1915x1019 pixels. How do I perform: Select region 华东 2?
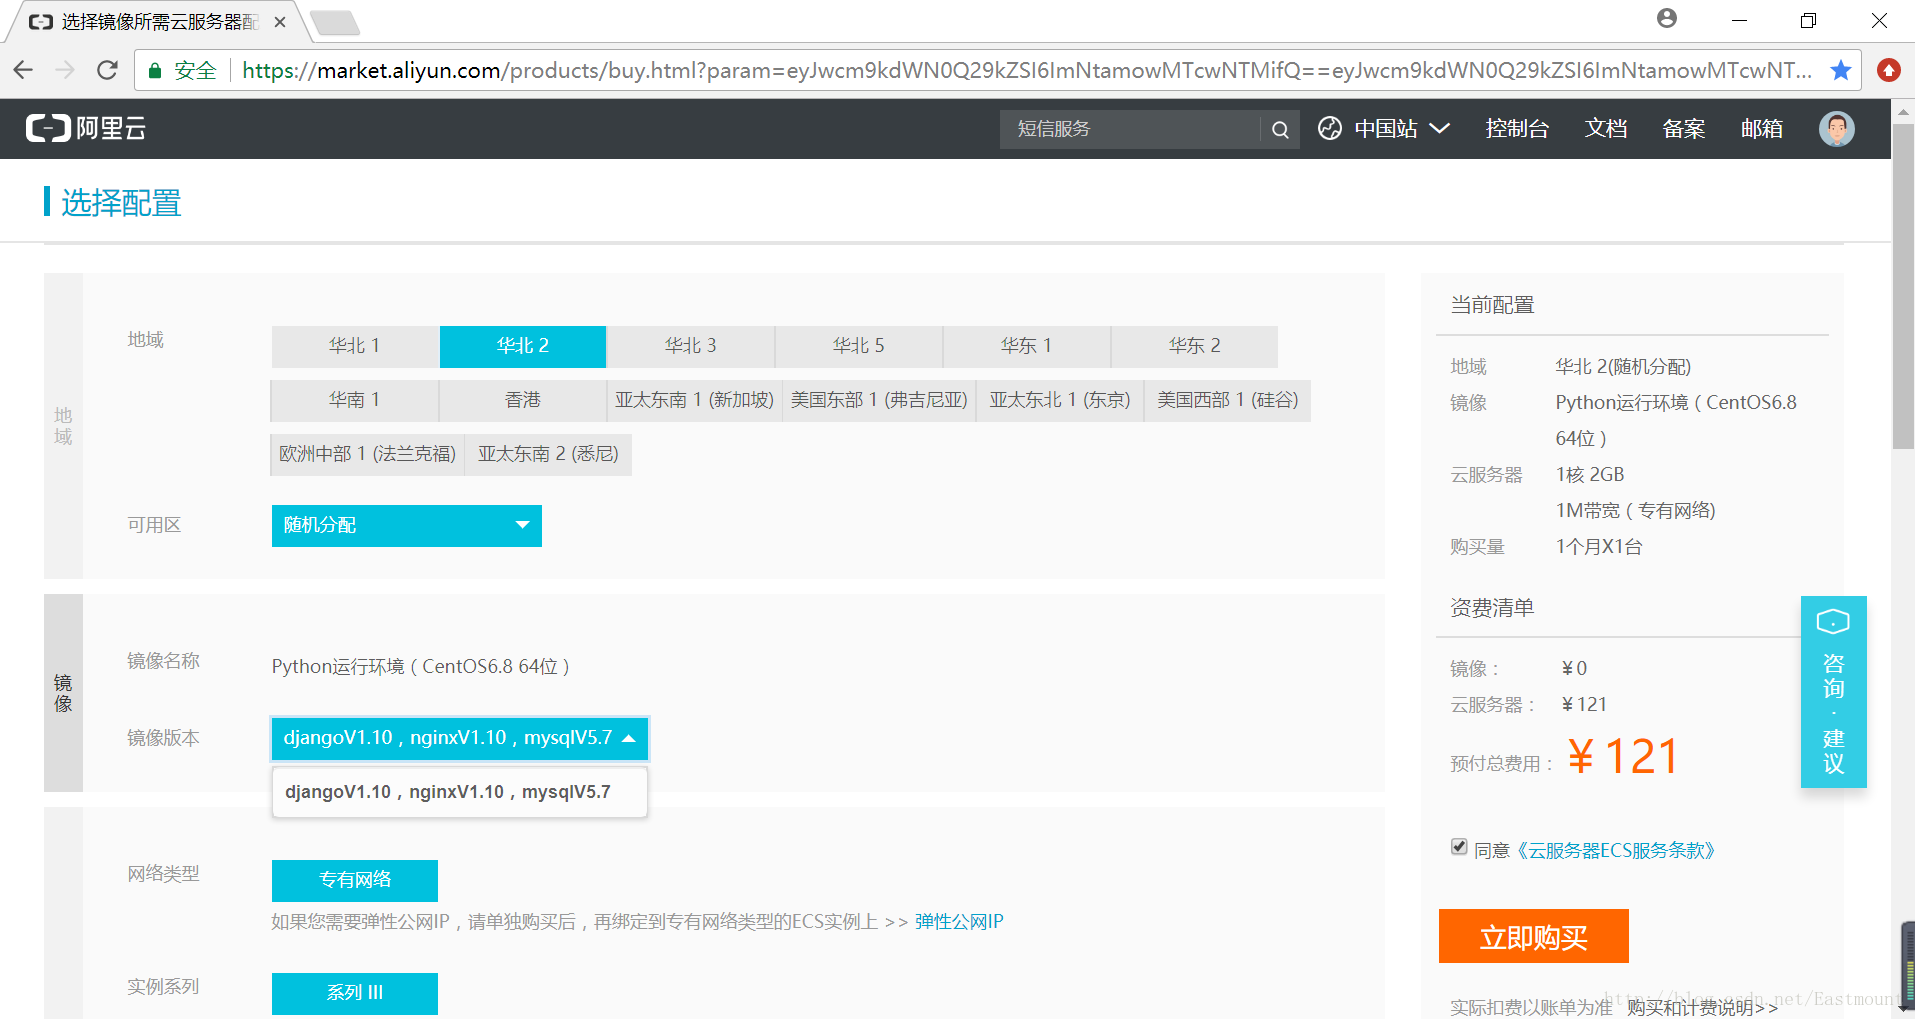[1195, 346]
